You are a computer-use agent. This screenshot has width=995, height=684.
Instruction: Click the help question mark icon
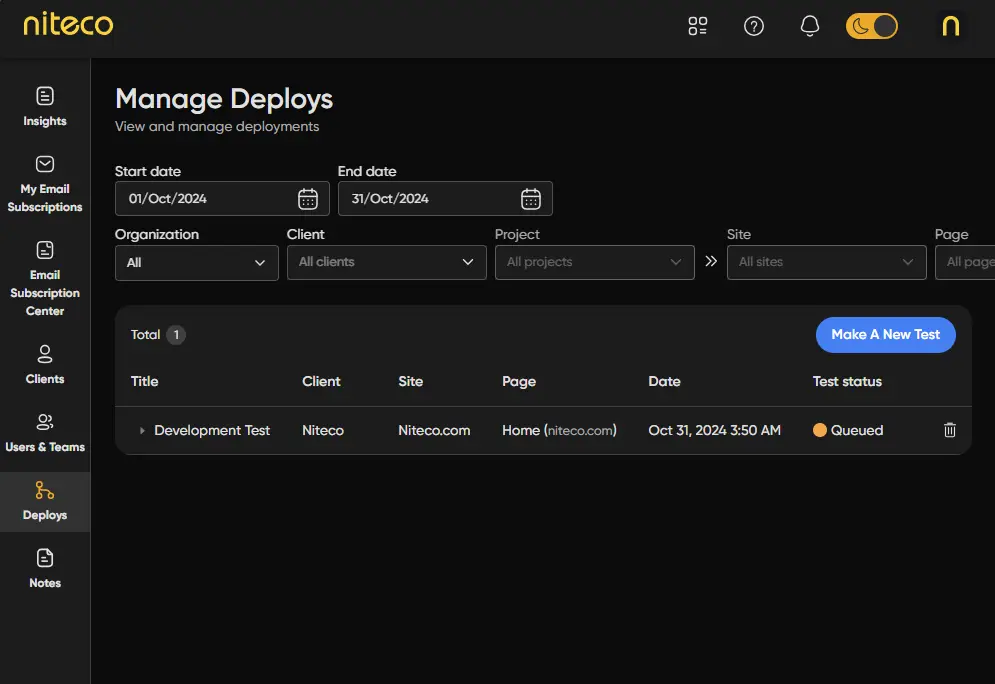point(754,27)
